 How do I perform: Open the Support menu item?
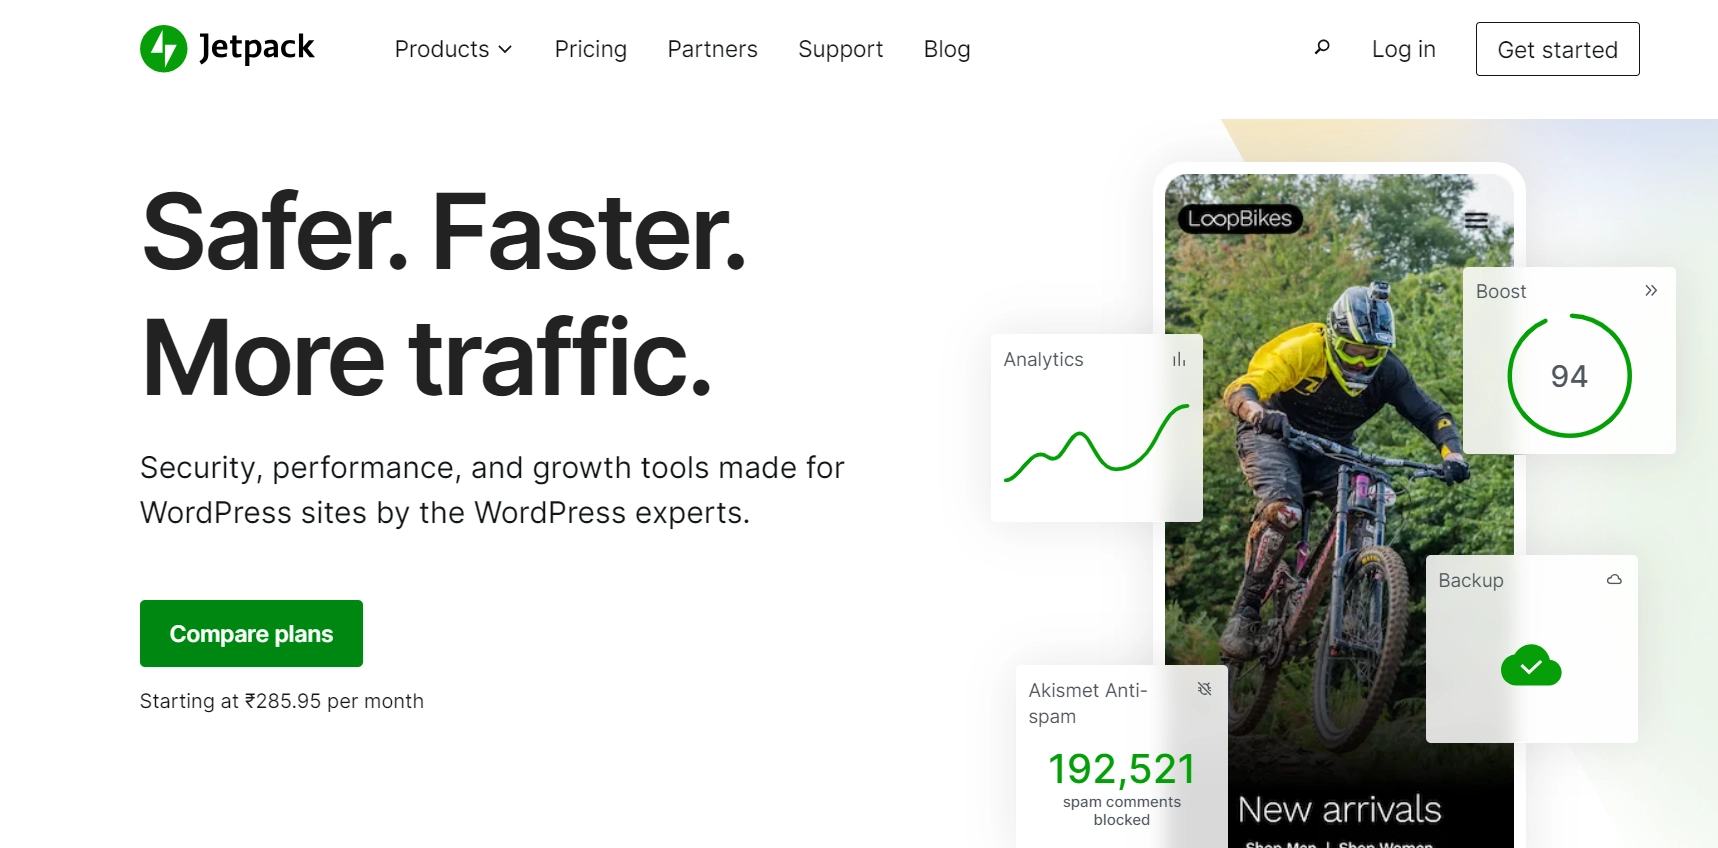tap(840, 49)
